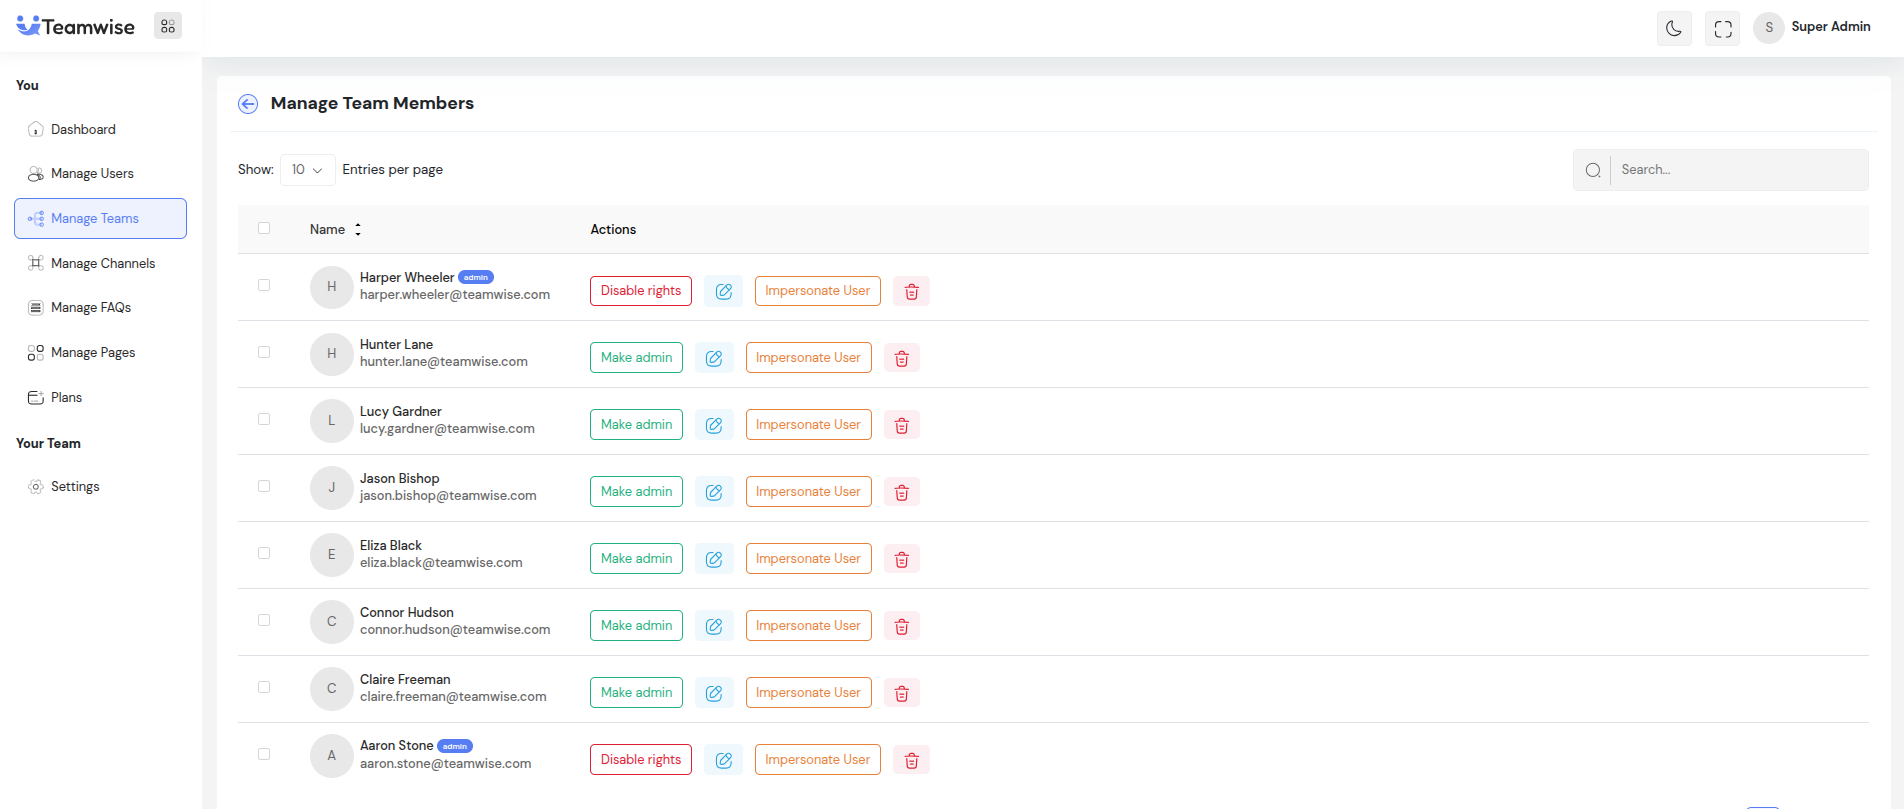Delete Hunter Lane with the trash icon
Screen dimensions: 1904x809
click(x=901, y=358)
